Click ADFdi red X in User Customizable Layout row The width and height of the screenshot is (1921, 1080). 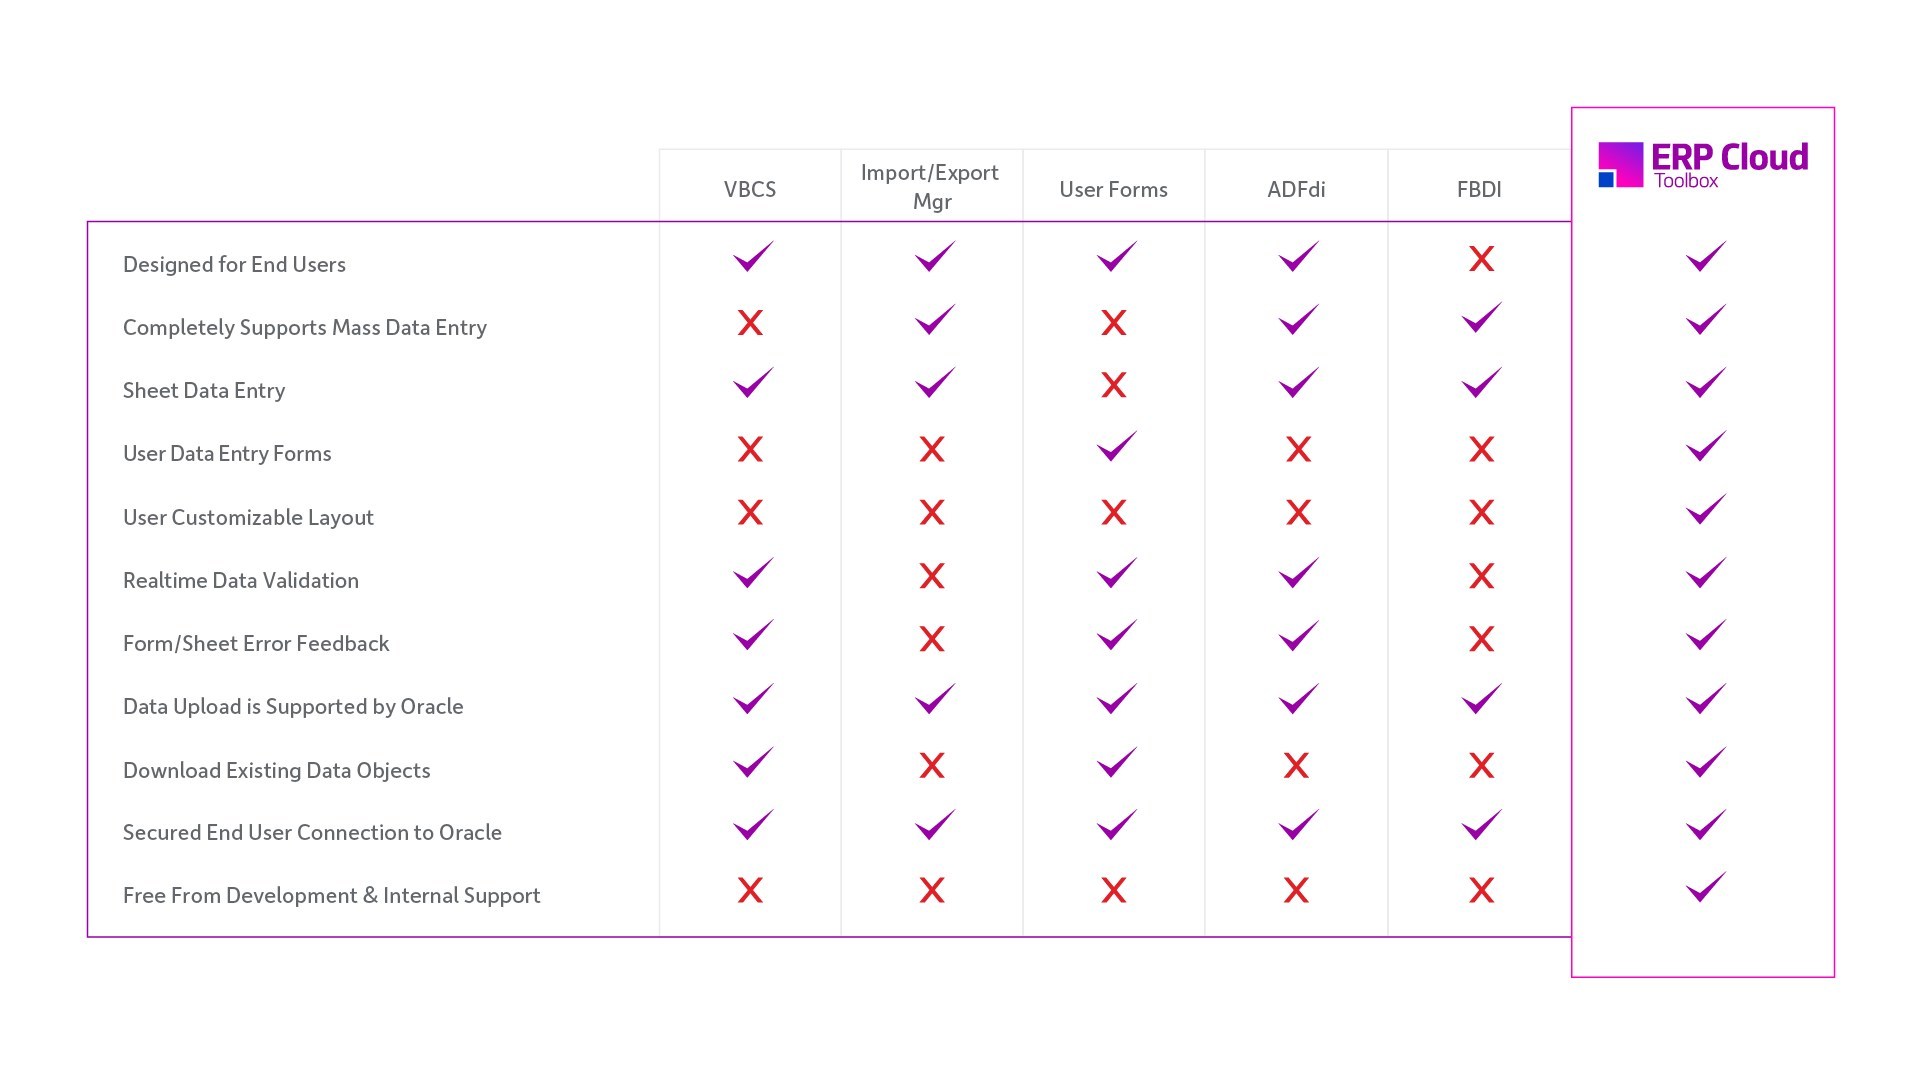pyautogui.click(x=1298, y=513)
